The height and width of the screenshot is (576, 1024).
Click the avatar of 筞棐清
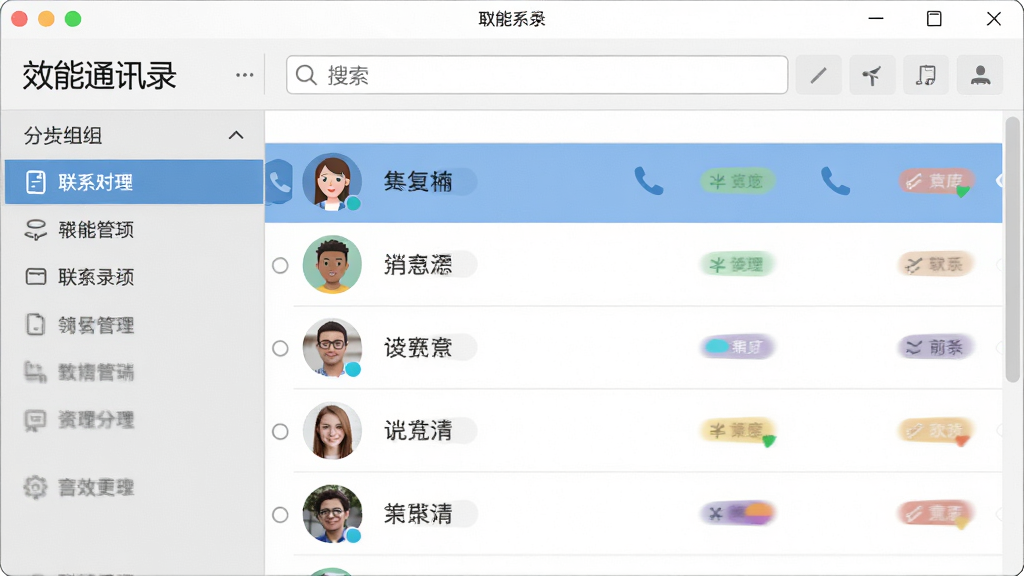pos(332,514)
